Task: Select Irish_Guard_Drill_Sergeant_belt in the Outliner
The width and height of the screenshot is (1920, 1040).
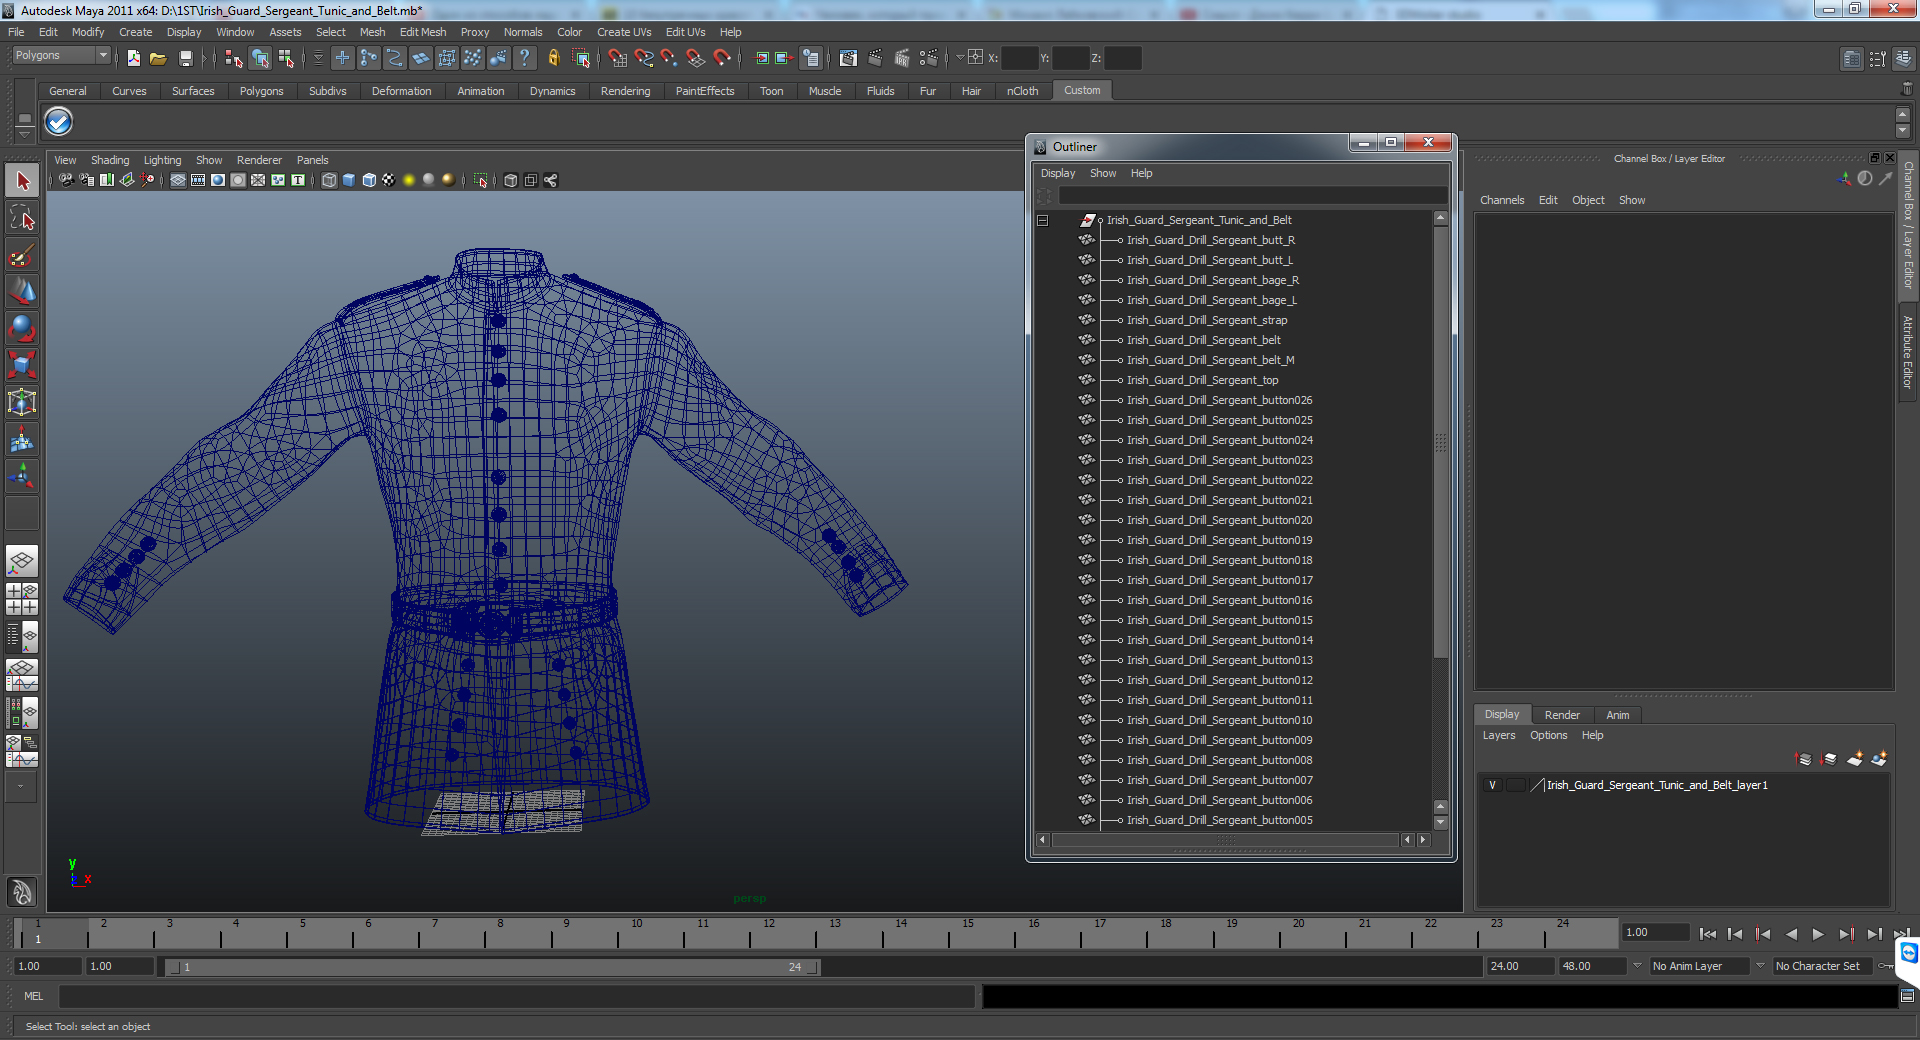Action: click(x=1203, y=340)
